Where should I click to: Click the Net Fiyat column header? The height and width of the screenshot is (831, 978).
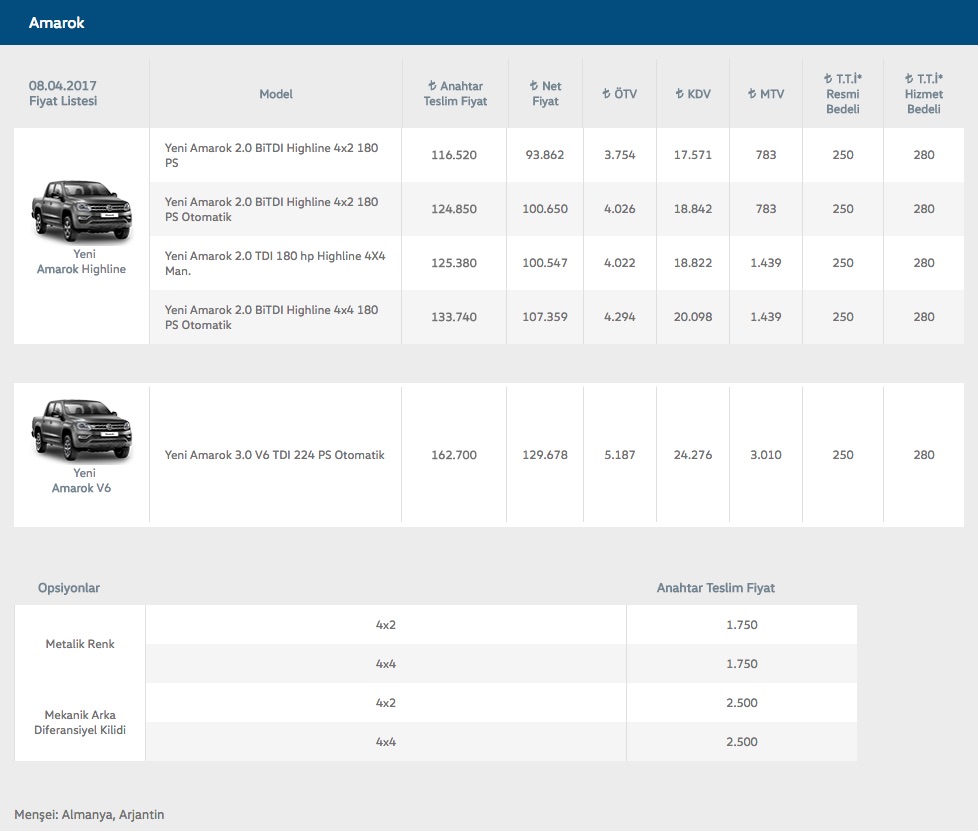[x=545, y=94]
